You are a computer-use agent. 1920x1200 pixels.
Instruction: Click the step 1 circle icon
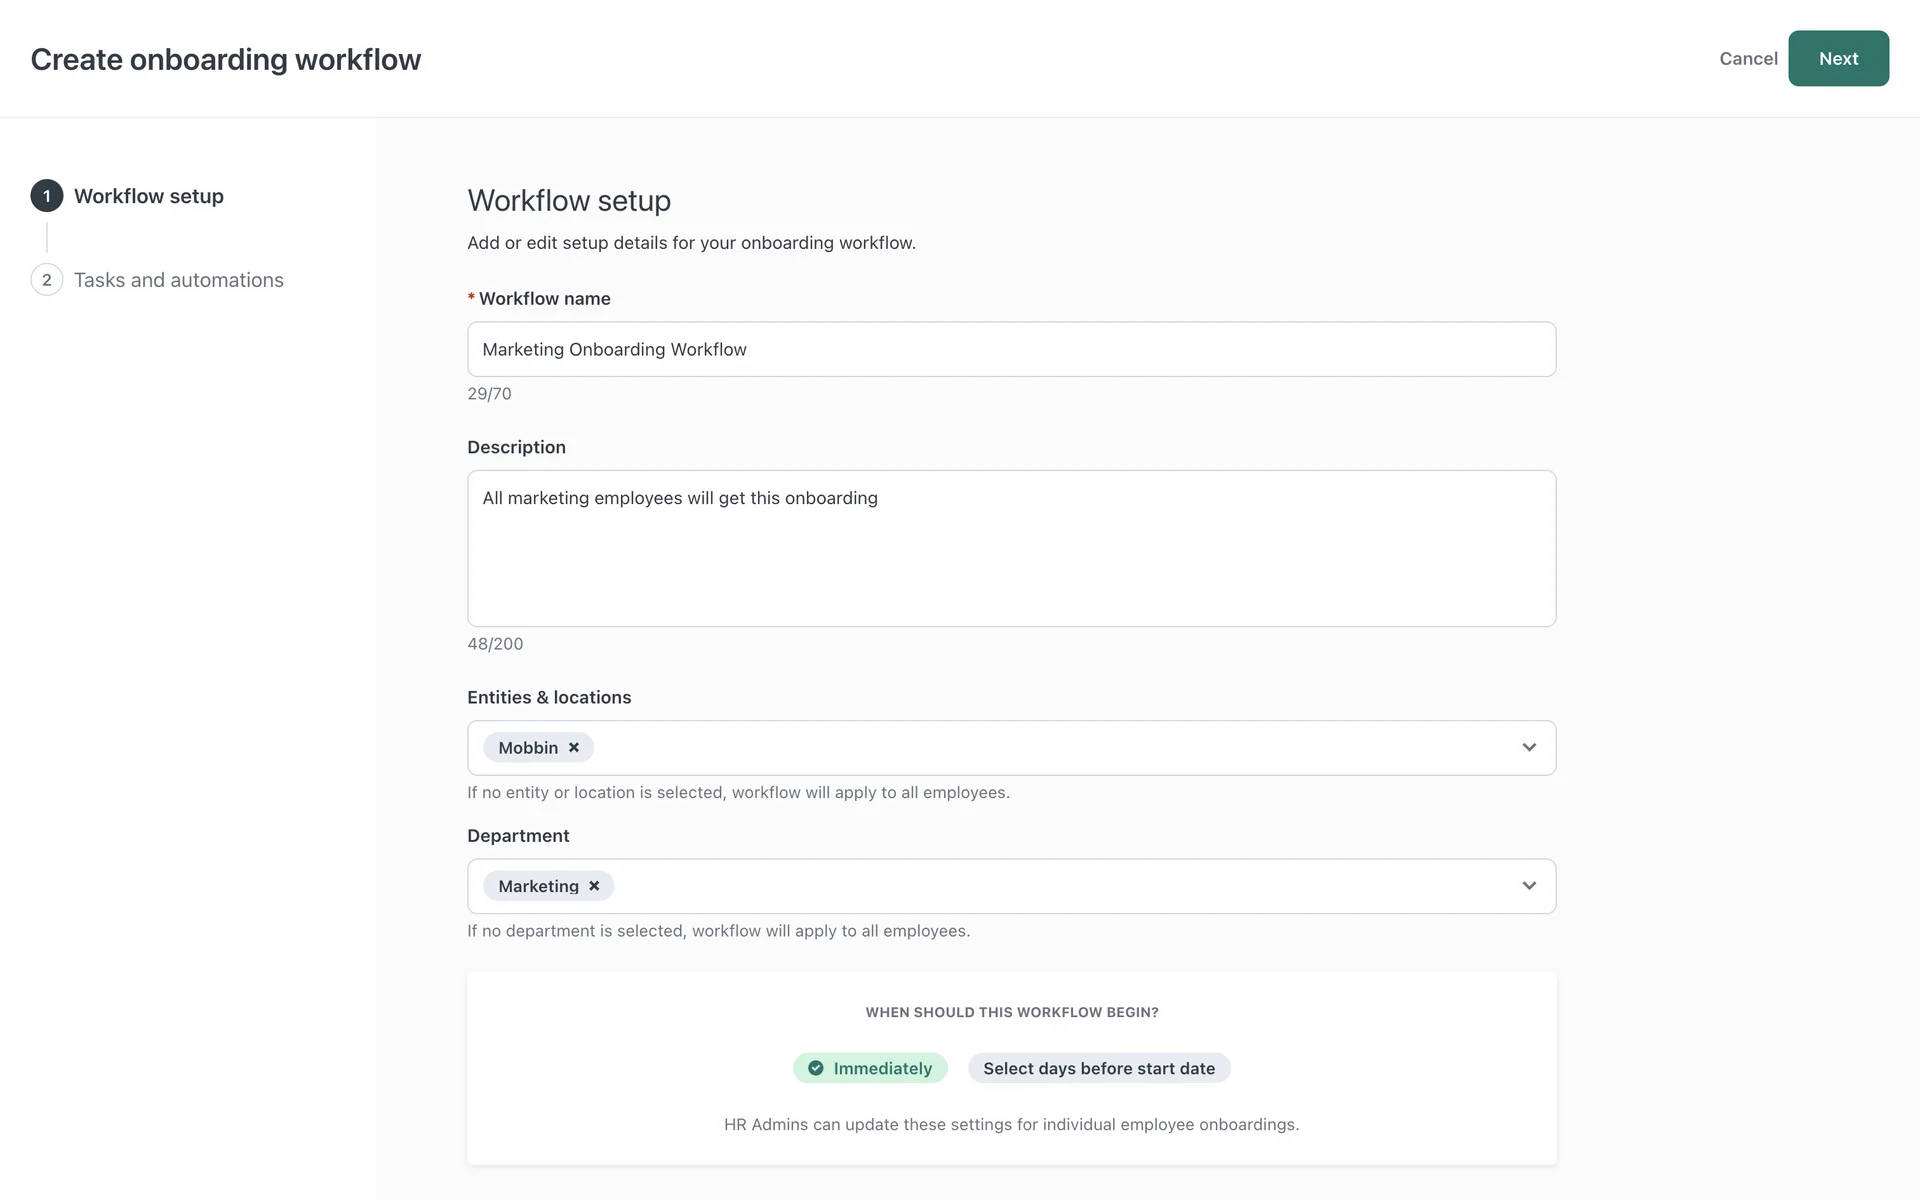point(47,196)
